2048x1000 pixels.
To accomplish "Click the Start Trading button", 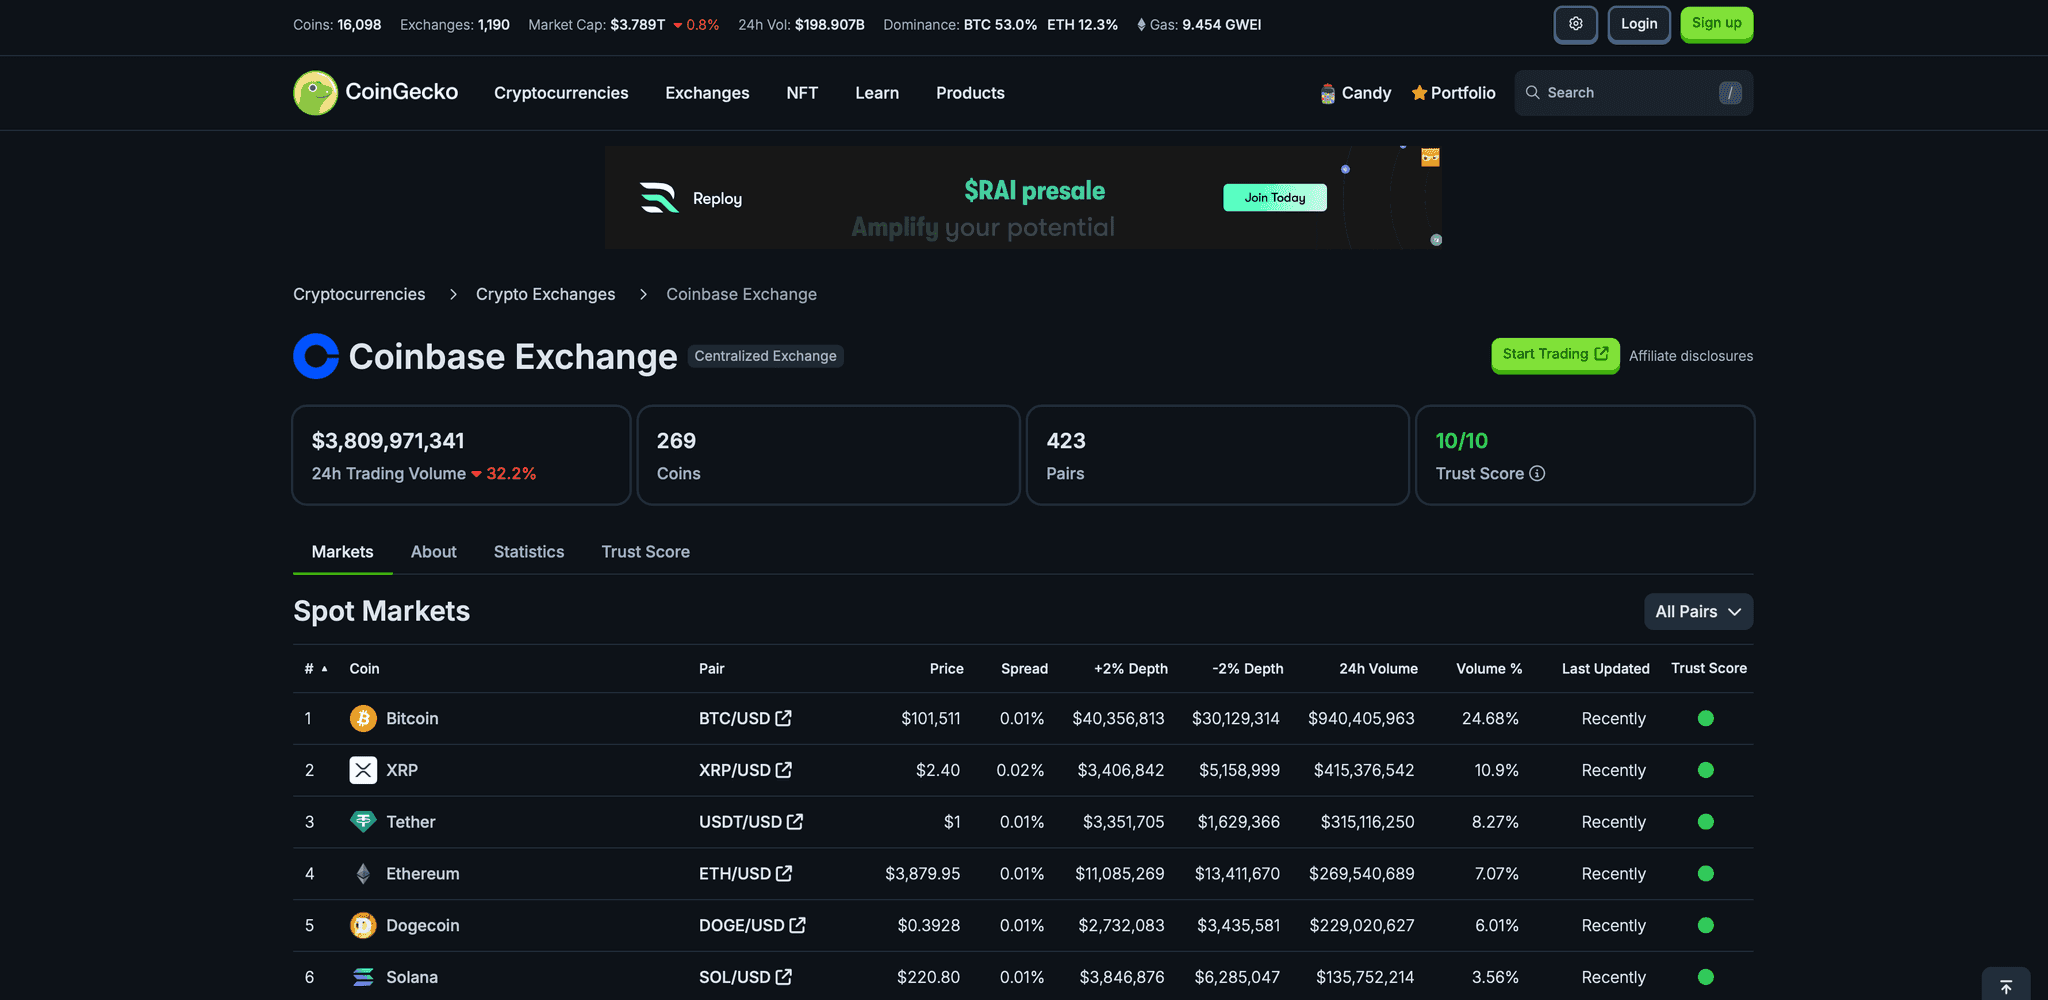I will pos(1554,354).
